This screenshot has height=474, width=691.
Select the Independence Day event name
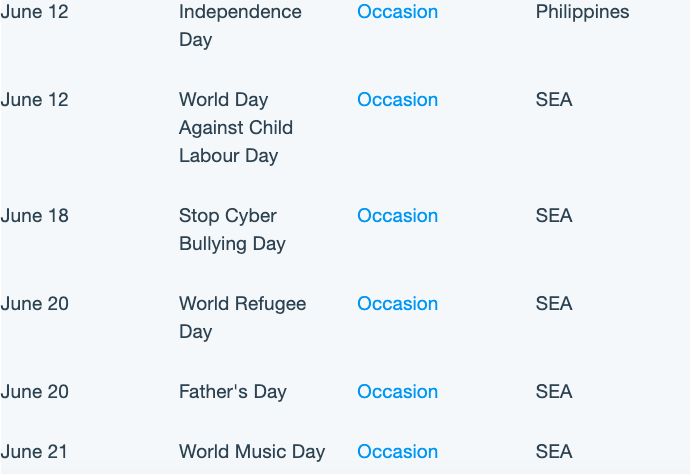[x=240, y=26]
